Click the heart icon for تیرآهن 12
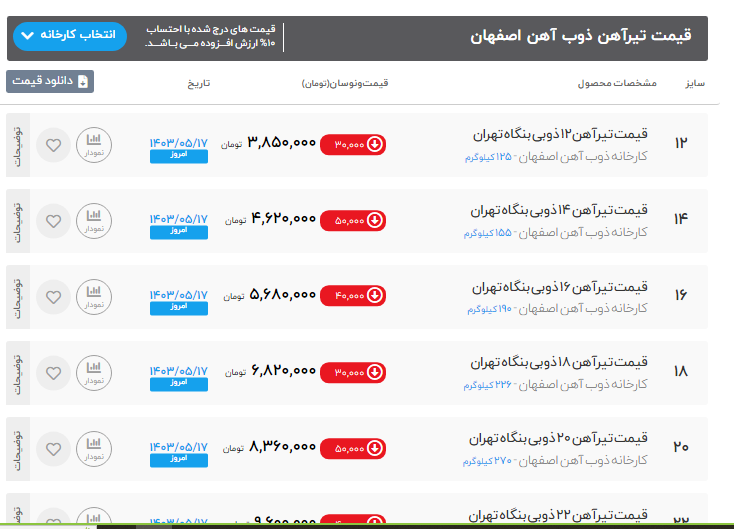734x529 pixels. (54, 144)
